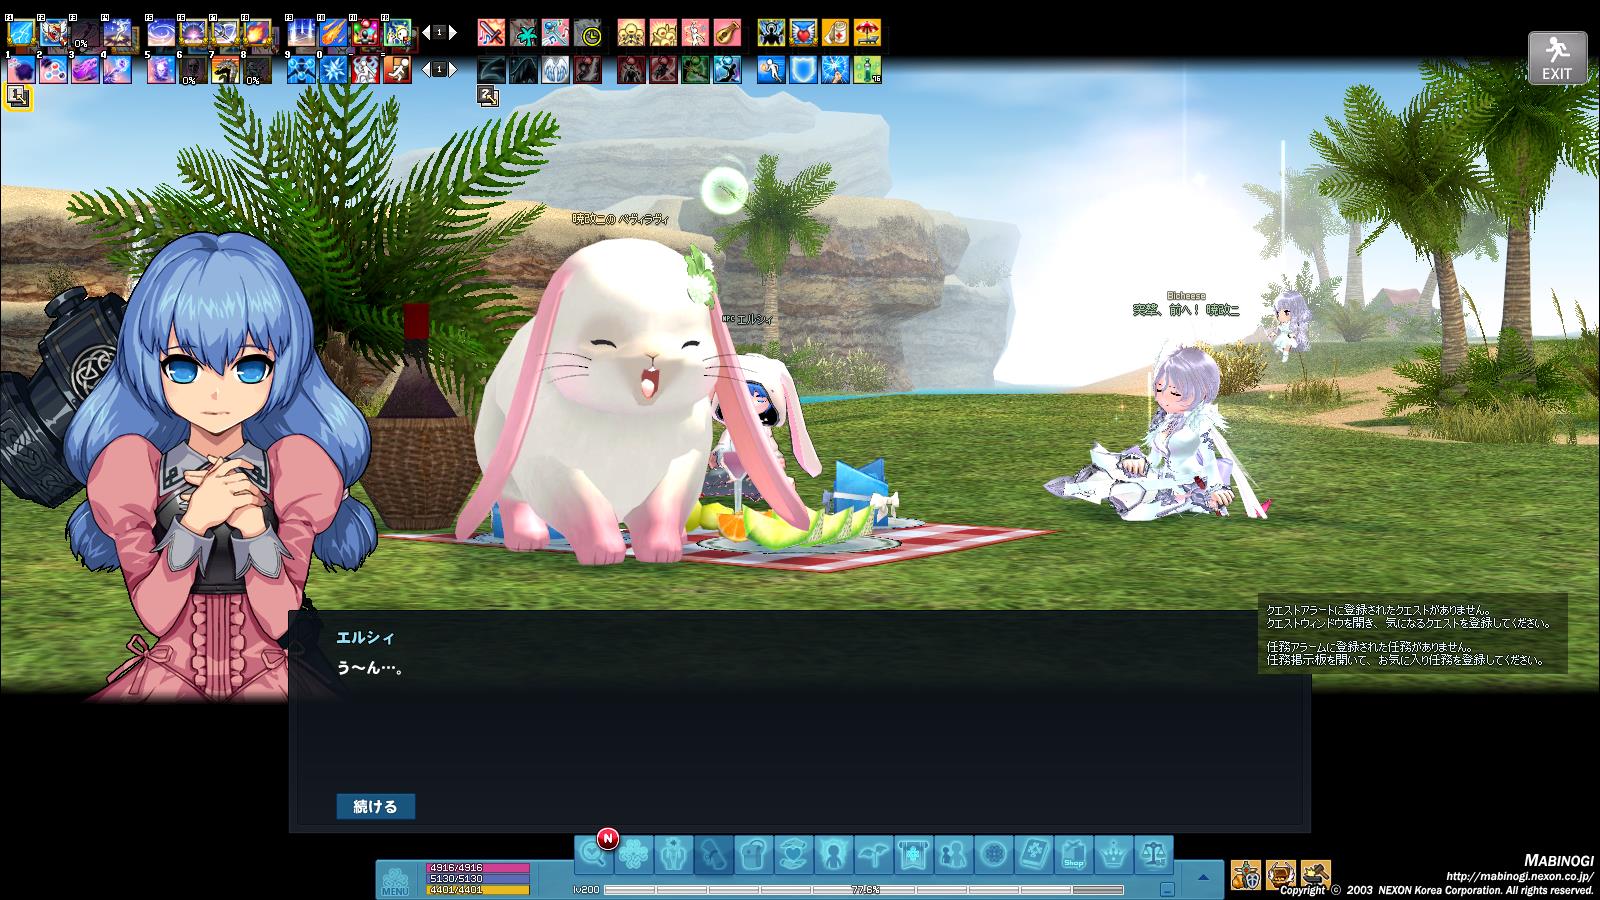Activate the F1 lightning skill icon
Screen dimensions: 1600x900
click(x=21, y=33)
